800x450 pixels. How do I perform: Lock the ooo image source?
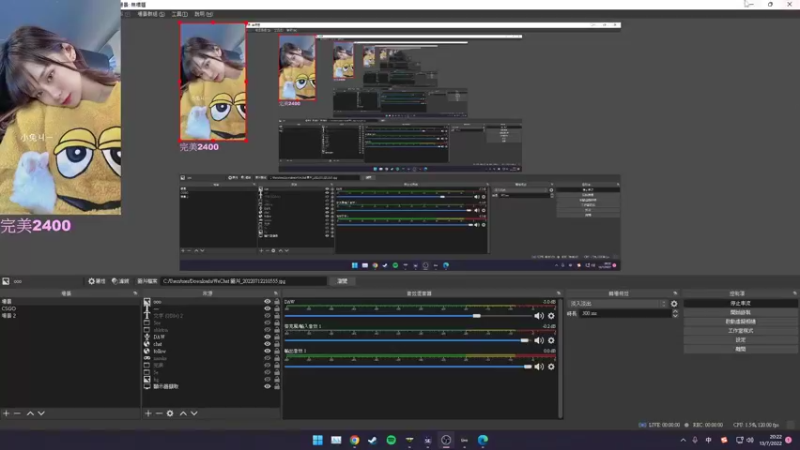point(277,302)
